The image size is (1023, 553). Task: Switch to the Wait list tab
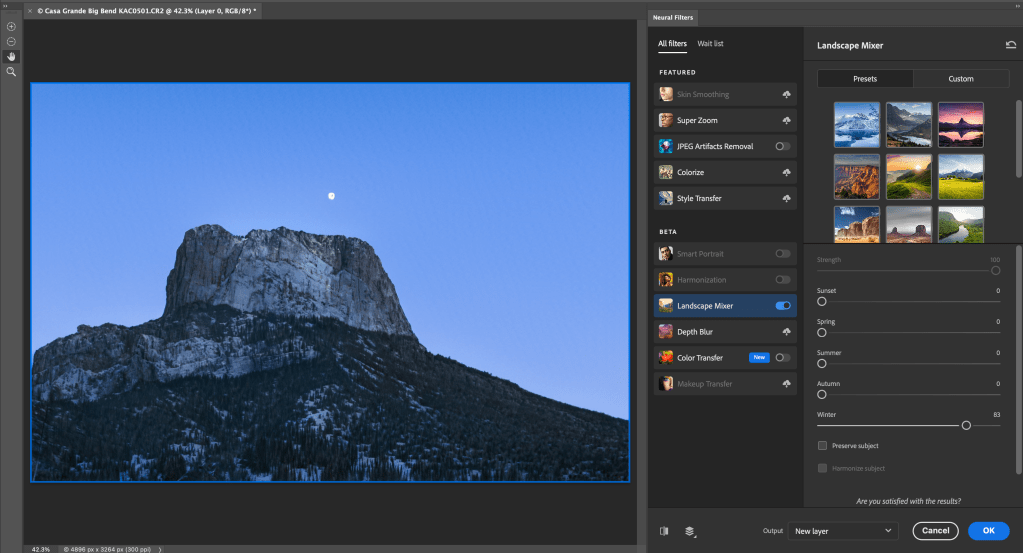coord(710,44)
